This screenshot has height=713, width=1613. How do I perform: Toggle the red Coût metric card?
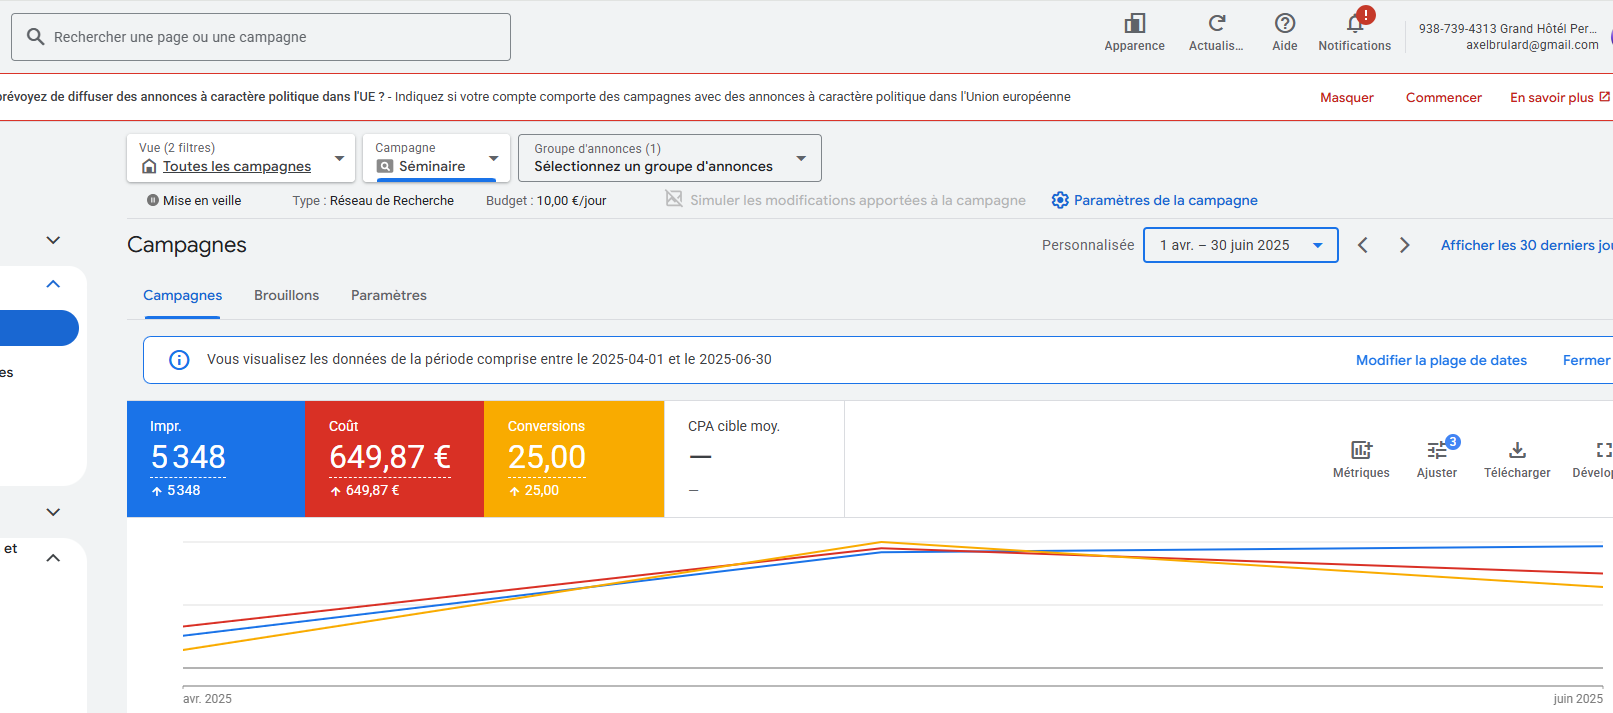pos(394,459)
